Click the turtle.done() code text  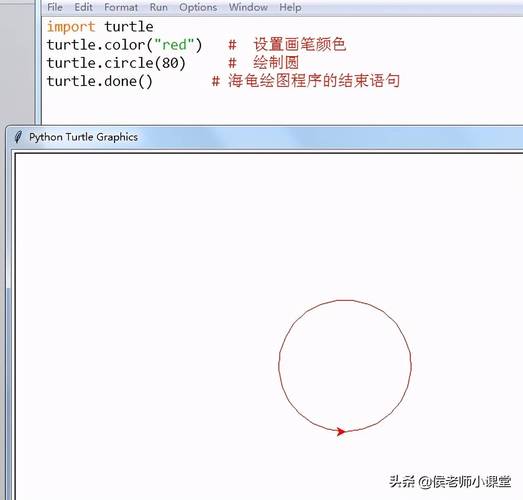pyautogui.click(x=99, y=81)
